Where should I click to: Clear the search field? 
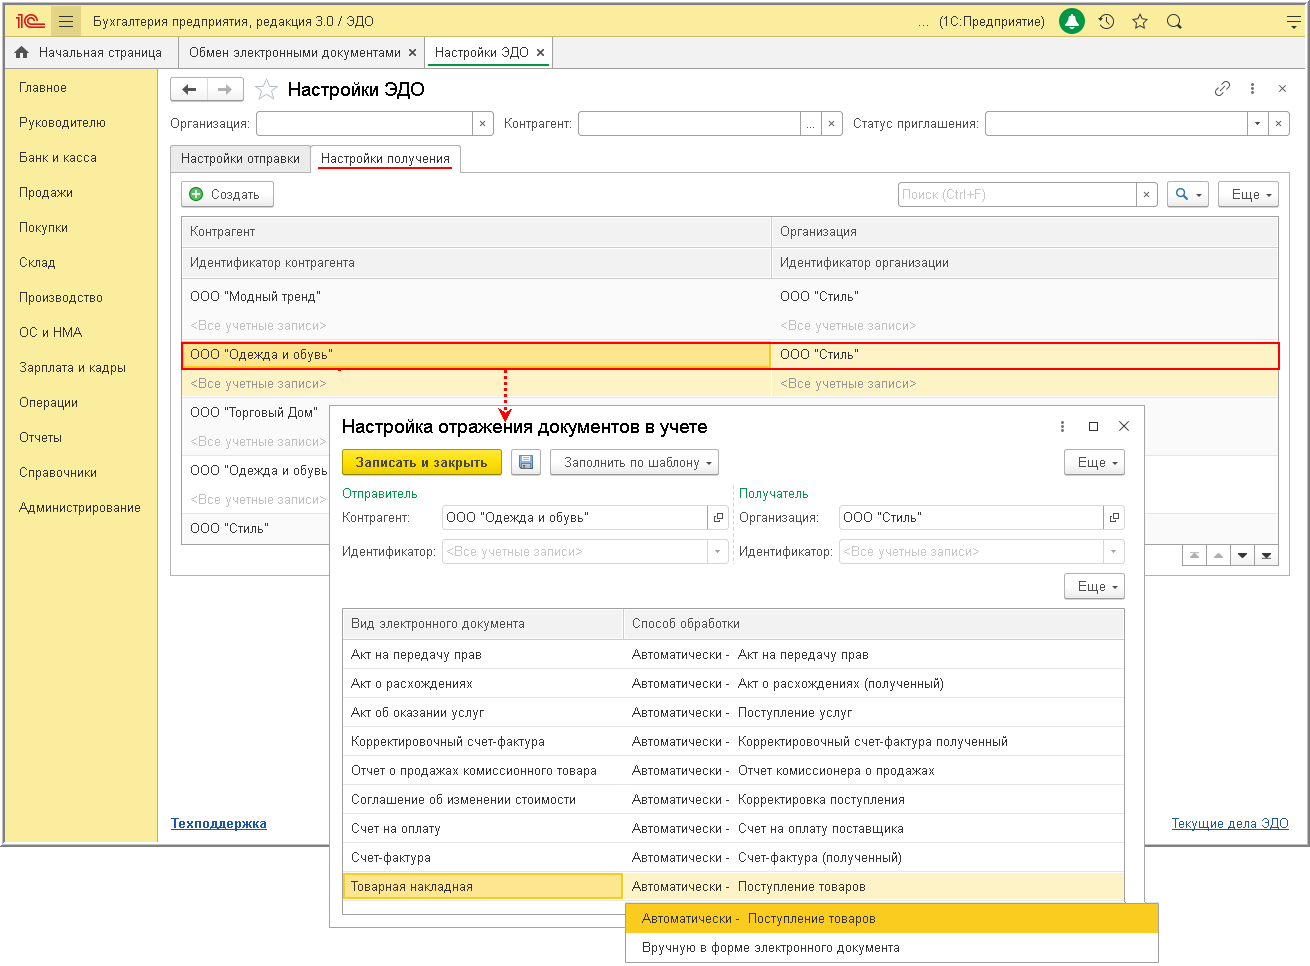pyautogui.click(x=1147, y=195)
